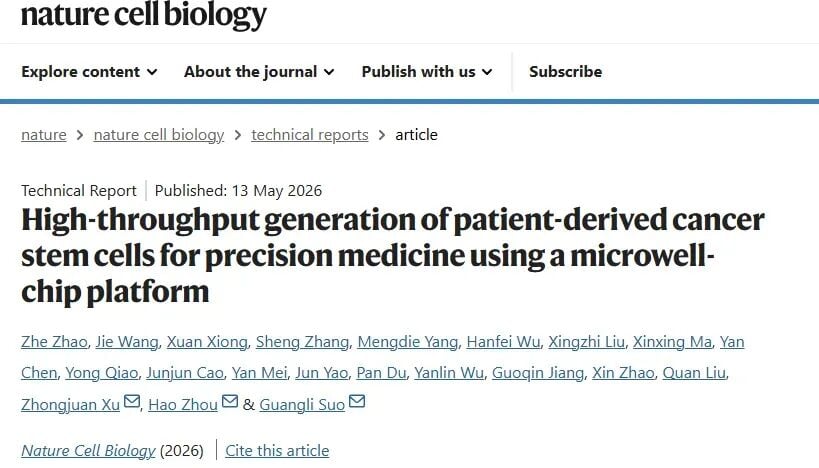Open the Nature Cell Biology journal link
The height and width of the screenshot is (468, 819).
click(x=88, y=450)
